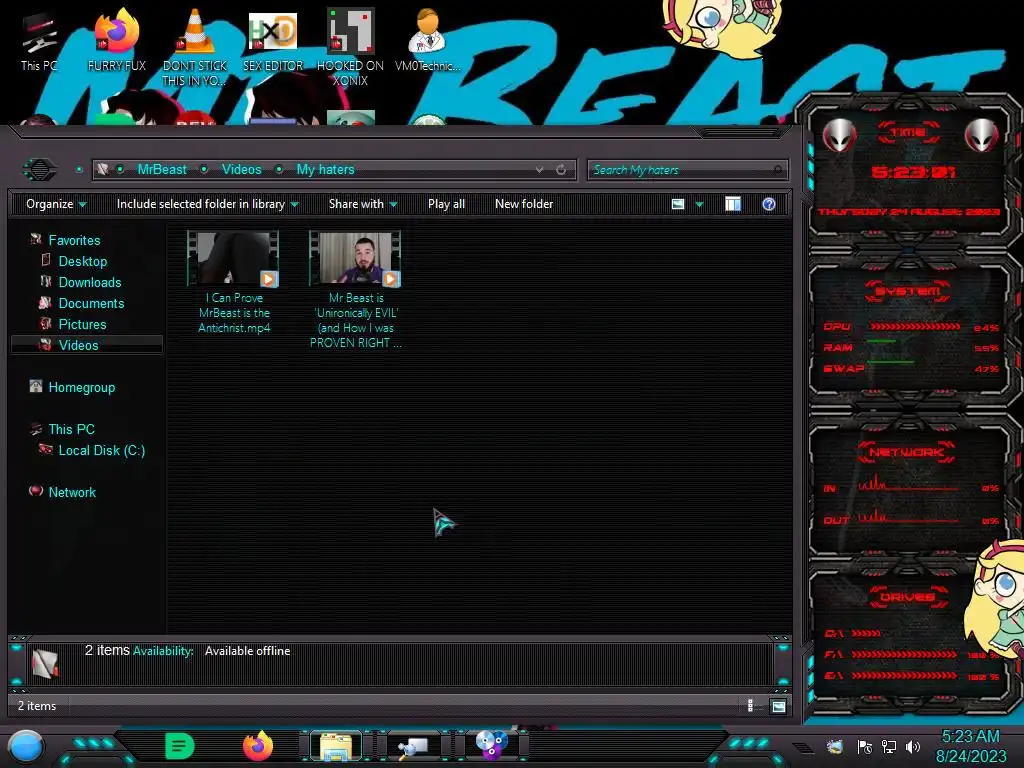Click the right alien head in TIME gadget
This screenshot has height=768, width=1024.
[981, 136]
